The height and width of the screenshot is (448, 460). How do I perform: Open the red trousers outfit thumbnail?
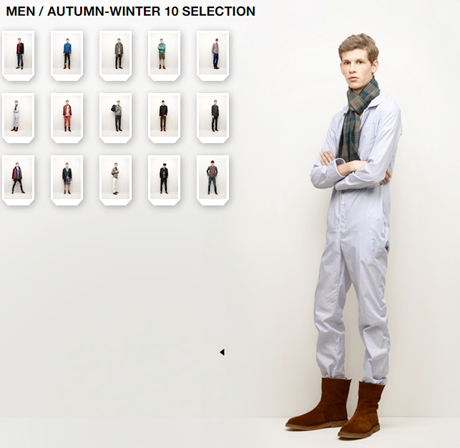[x=67, y=118]
